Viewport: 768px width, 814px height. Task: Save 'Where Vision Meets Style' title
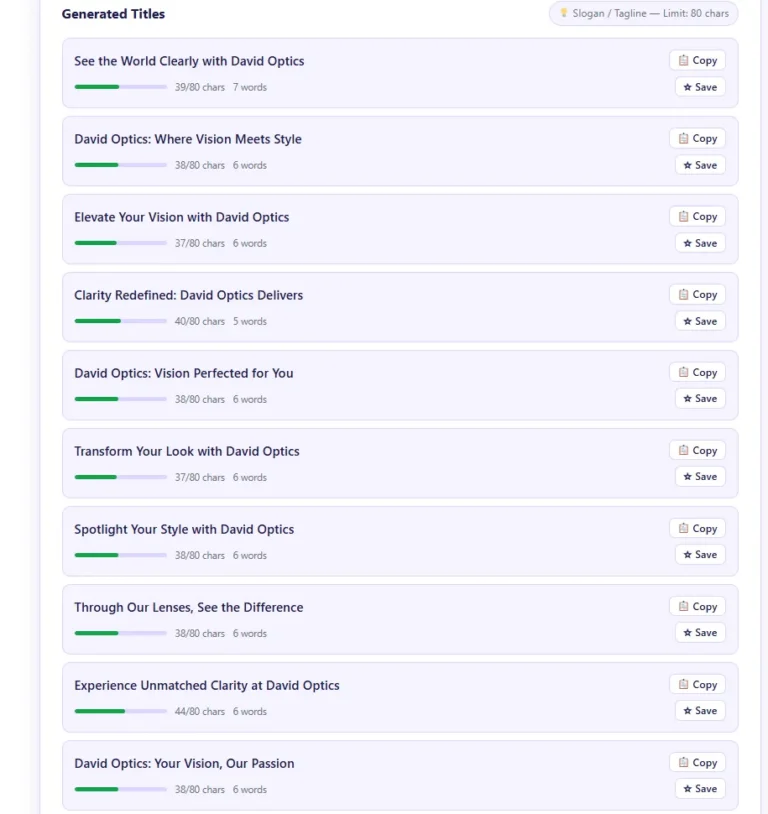[700, 165]
